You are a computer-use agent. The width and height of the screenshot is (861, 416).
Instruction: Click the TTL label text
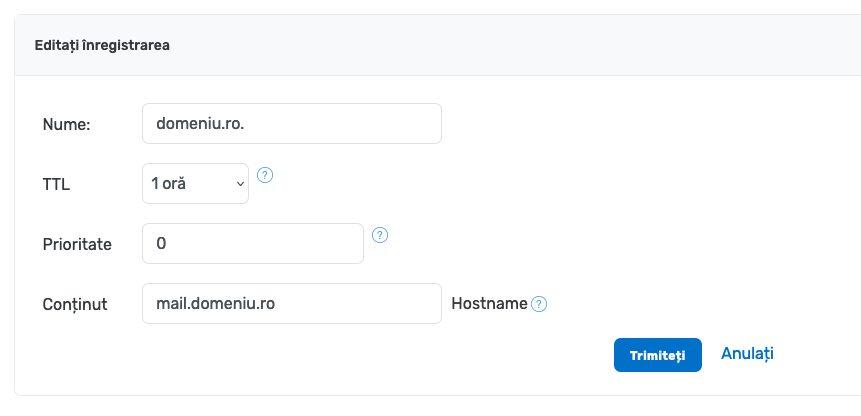point(56,185)
